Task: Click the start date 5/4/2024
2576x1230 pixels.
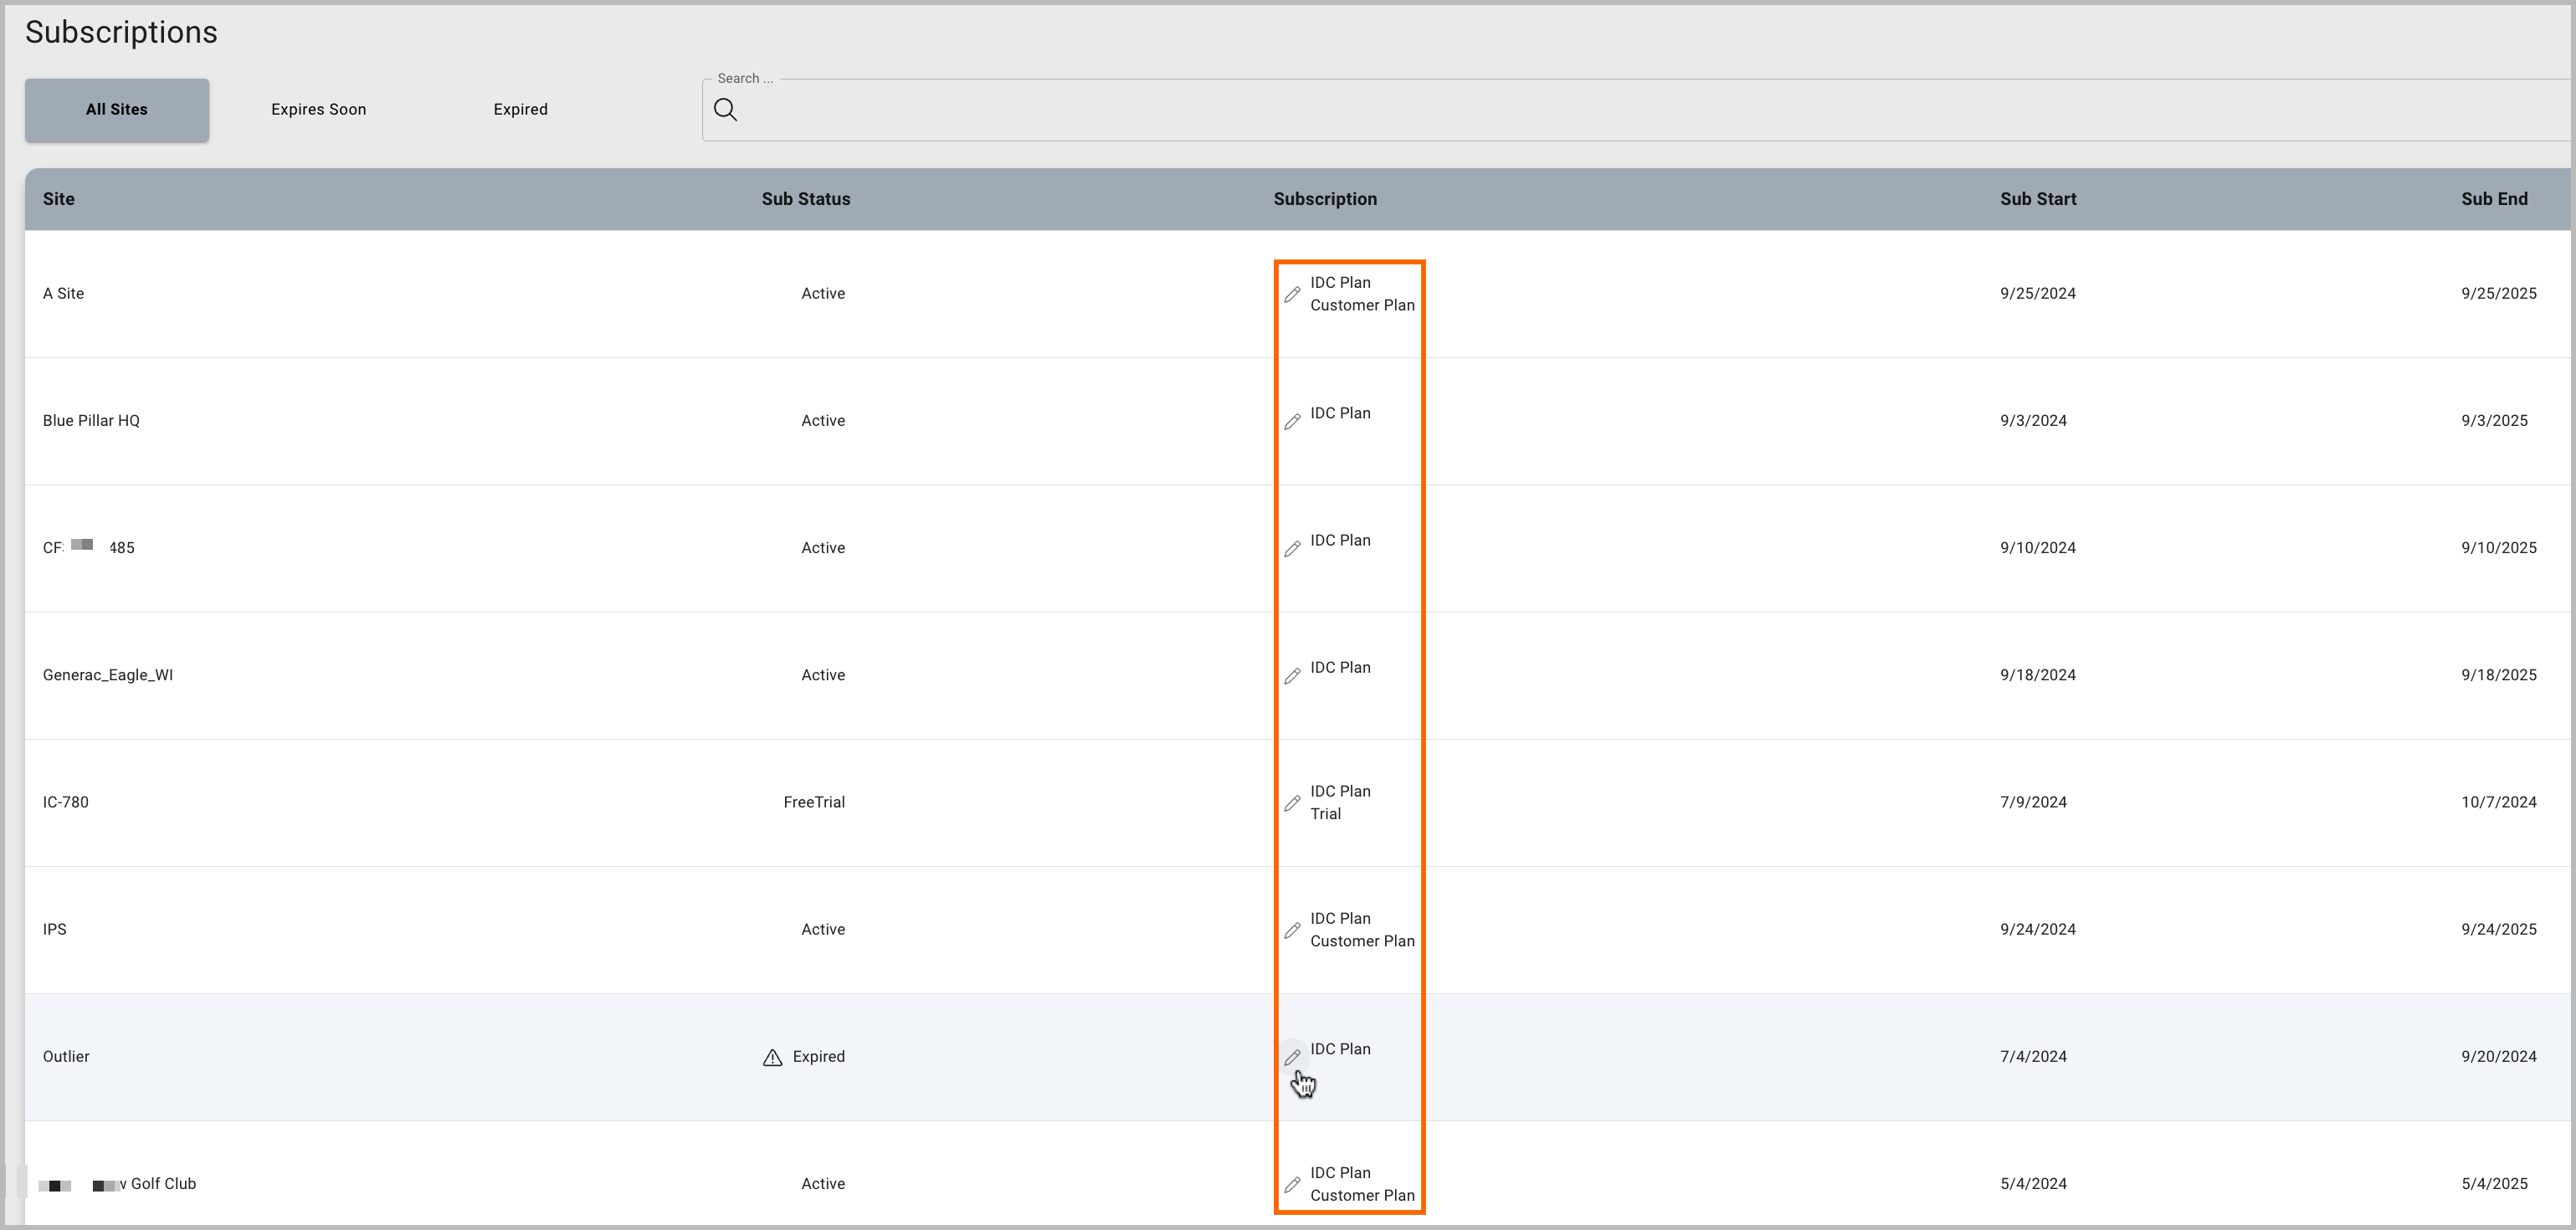Action: point(2033,1183)
